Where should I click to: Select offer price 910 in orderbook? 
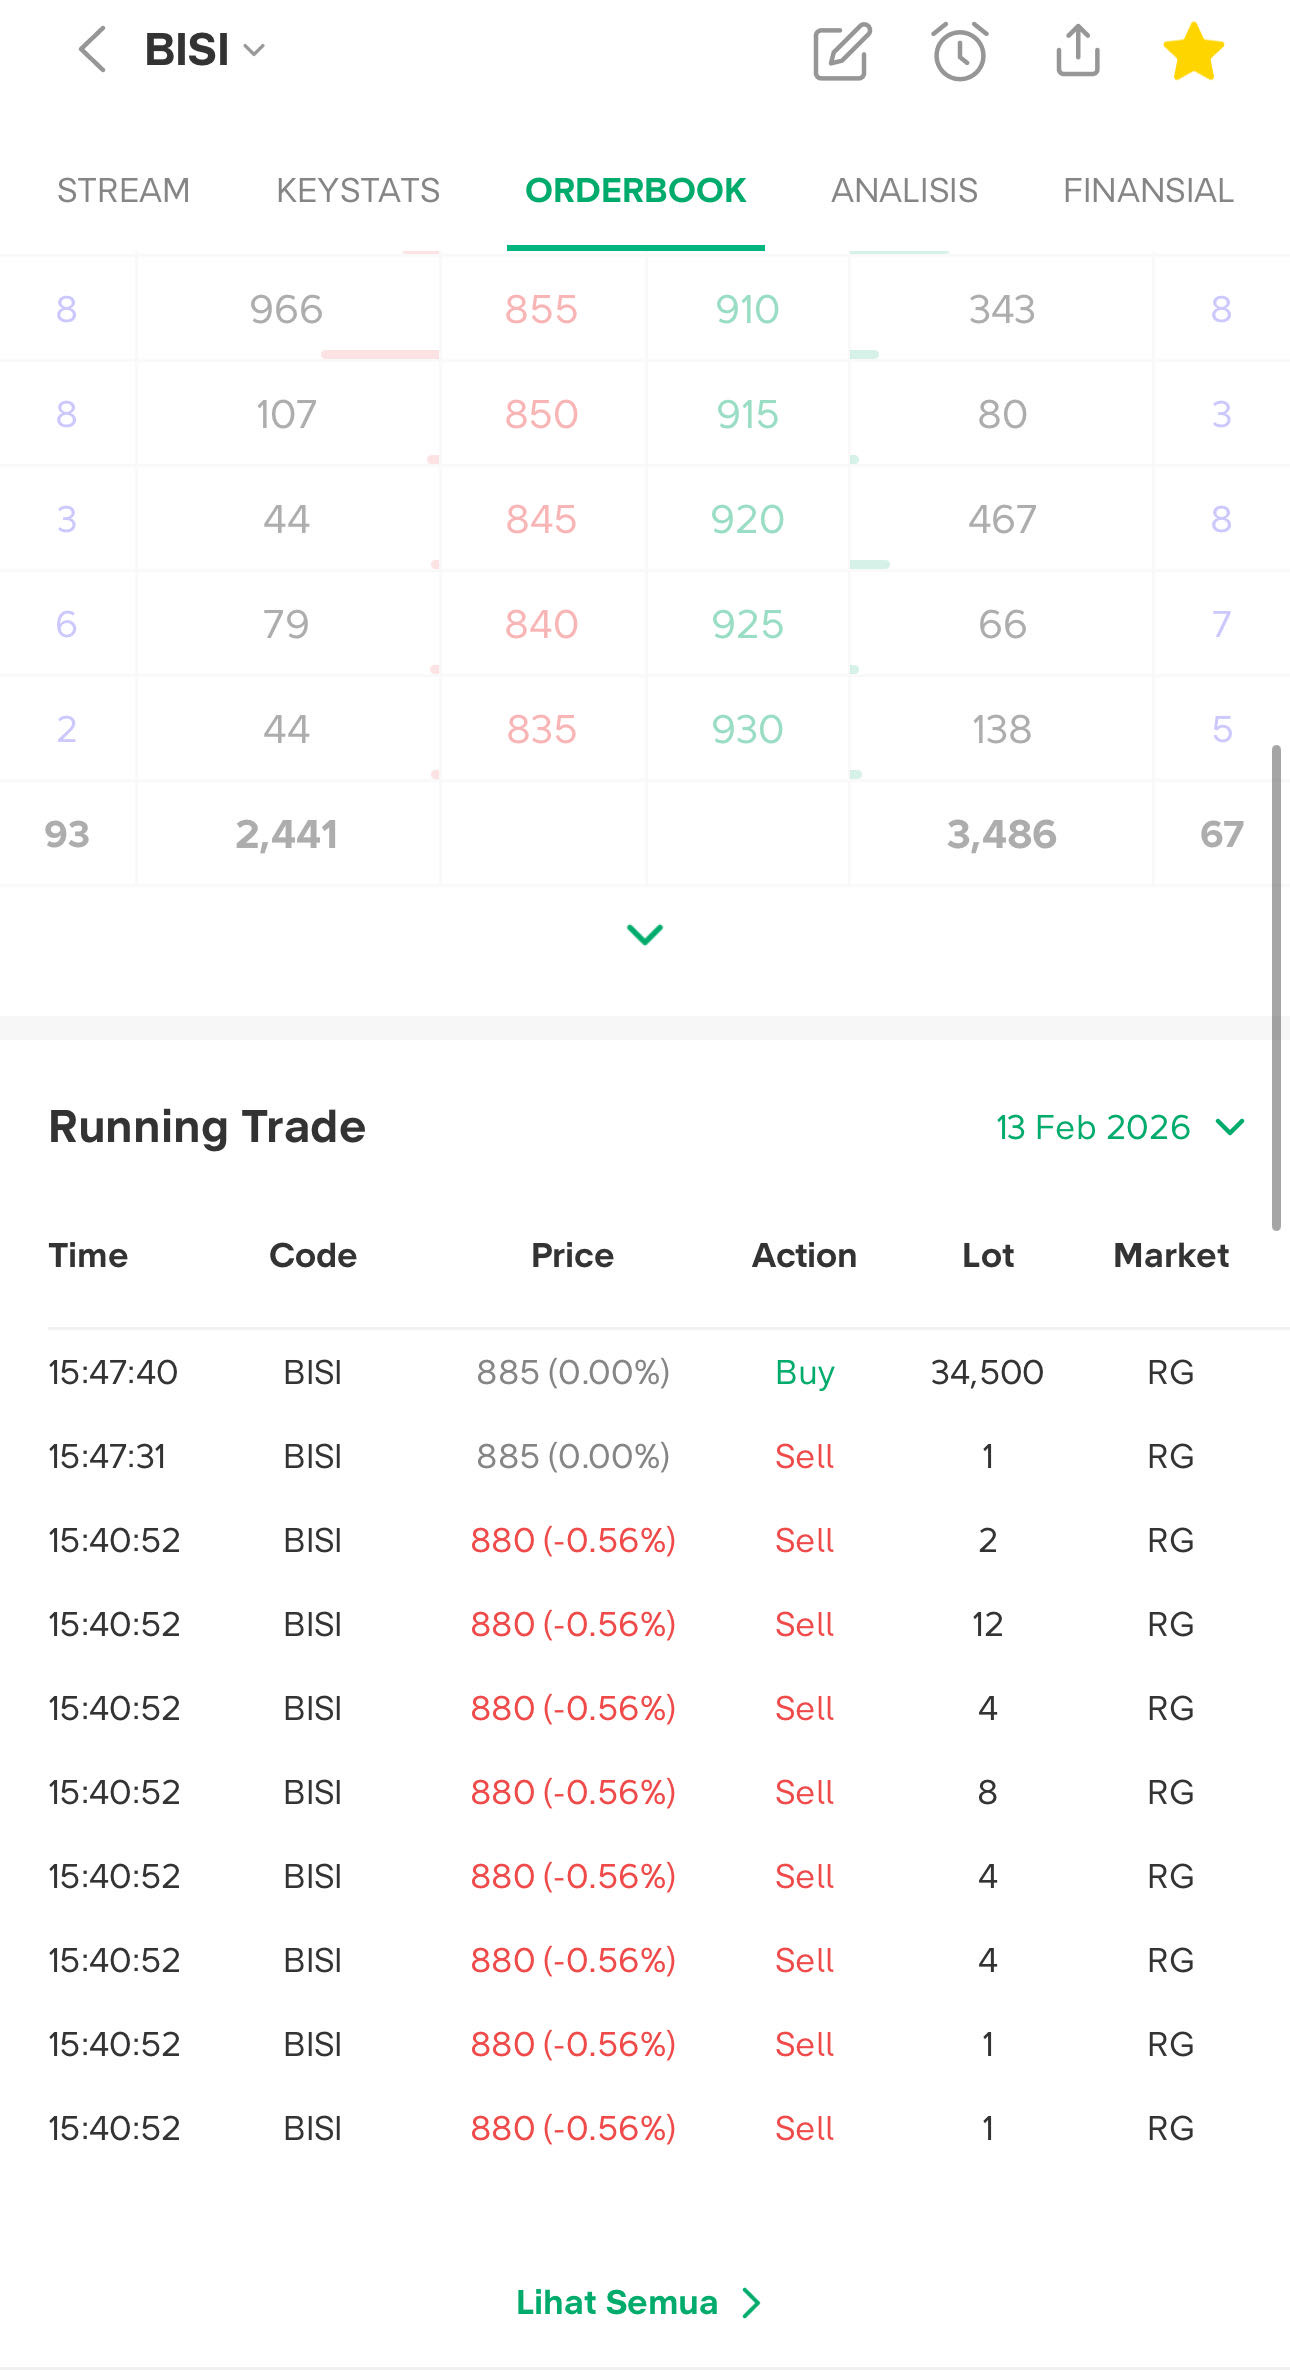pos(747,309)
